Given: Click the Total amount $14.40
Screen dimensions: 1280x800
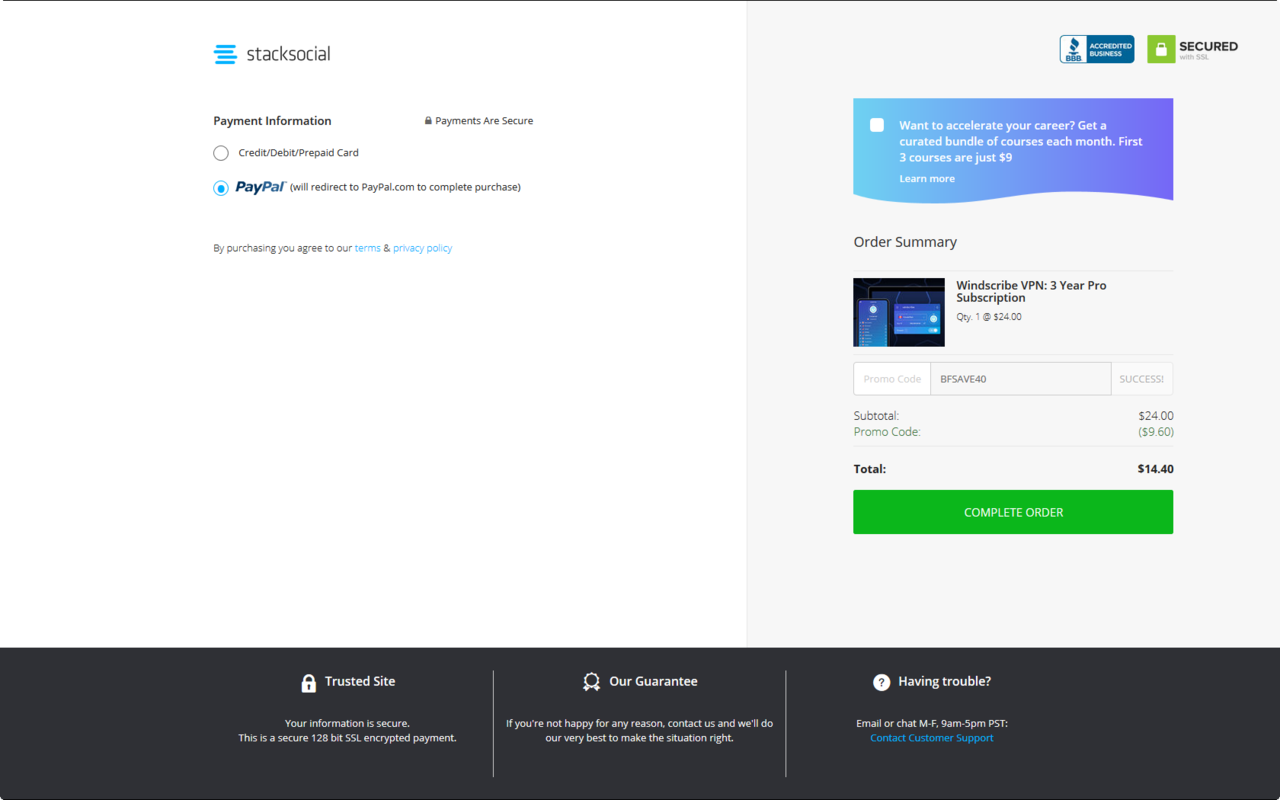Looking at the screenshot, I should (1155, 469).
